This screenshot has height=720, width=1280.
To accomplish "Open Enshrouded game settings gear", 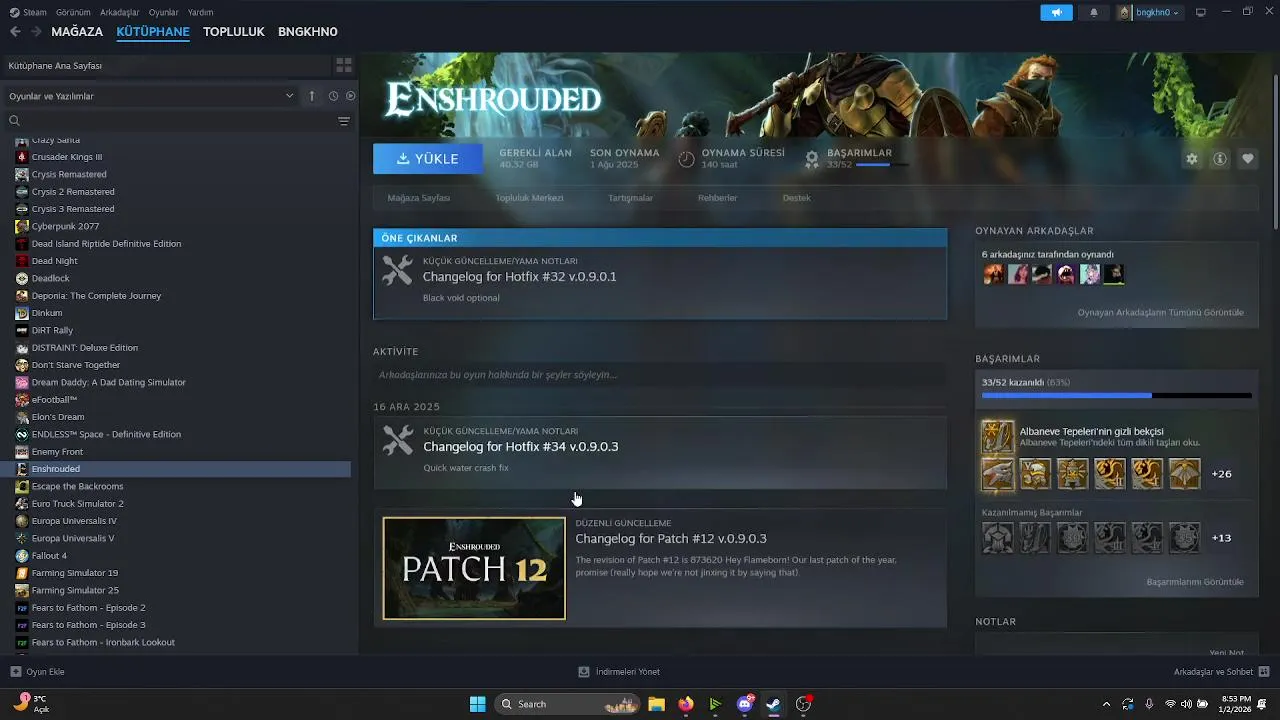I will [x=1192, y=159].
